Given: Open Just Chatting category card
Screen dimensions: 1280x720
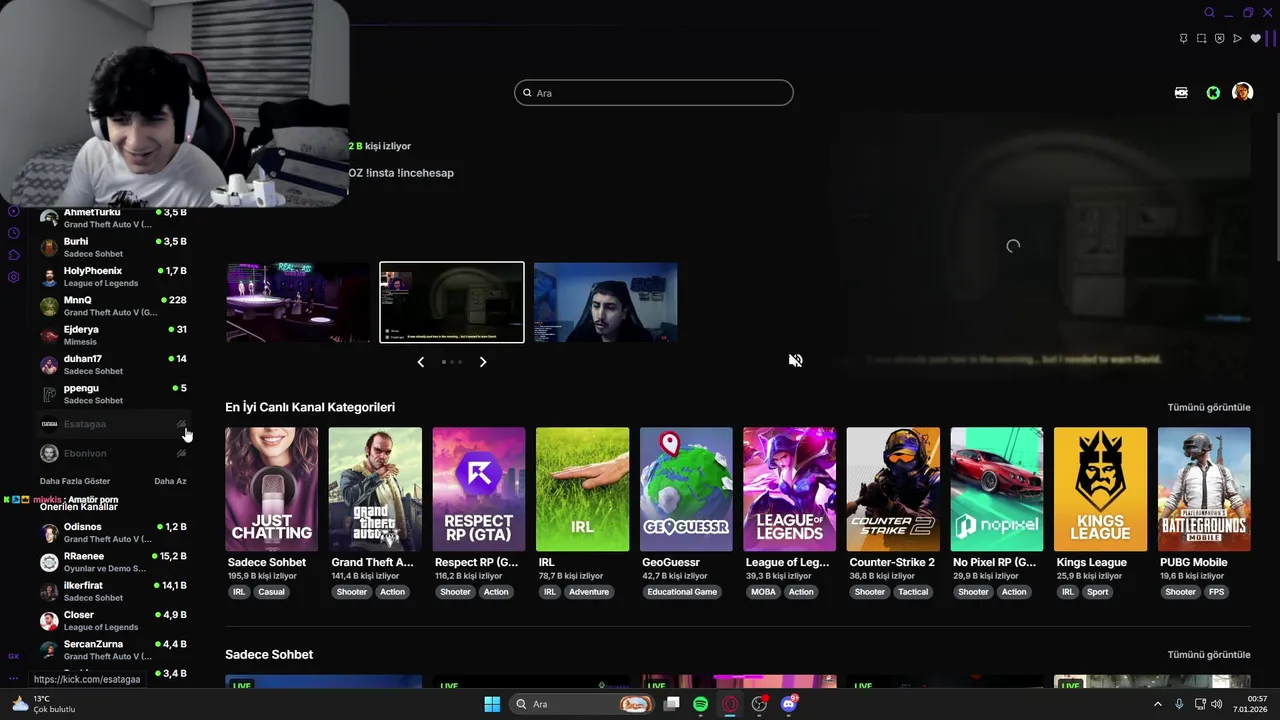Looking at the screenshot, I should (x=272, y=489).
